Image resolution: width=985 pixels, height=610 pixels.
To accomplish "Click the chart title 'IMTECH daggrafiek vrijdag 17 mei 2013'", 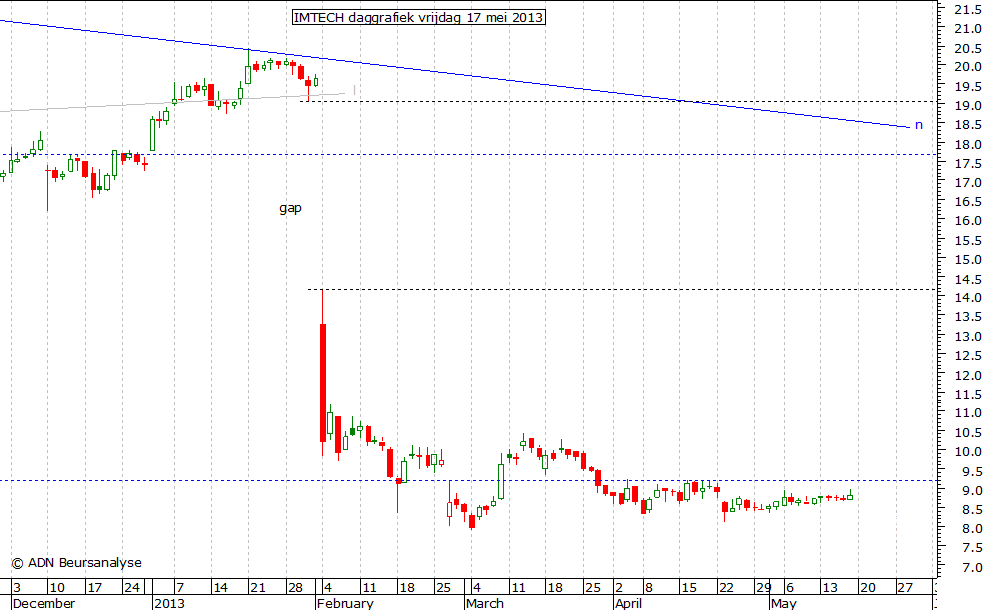I will 418,18.
